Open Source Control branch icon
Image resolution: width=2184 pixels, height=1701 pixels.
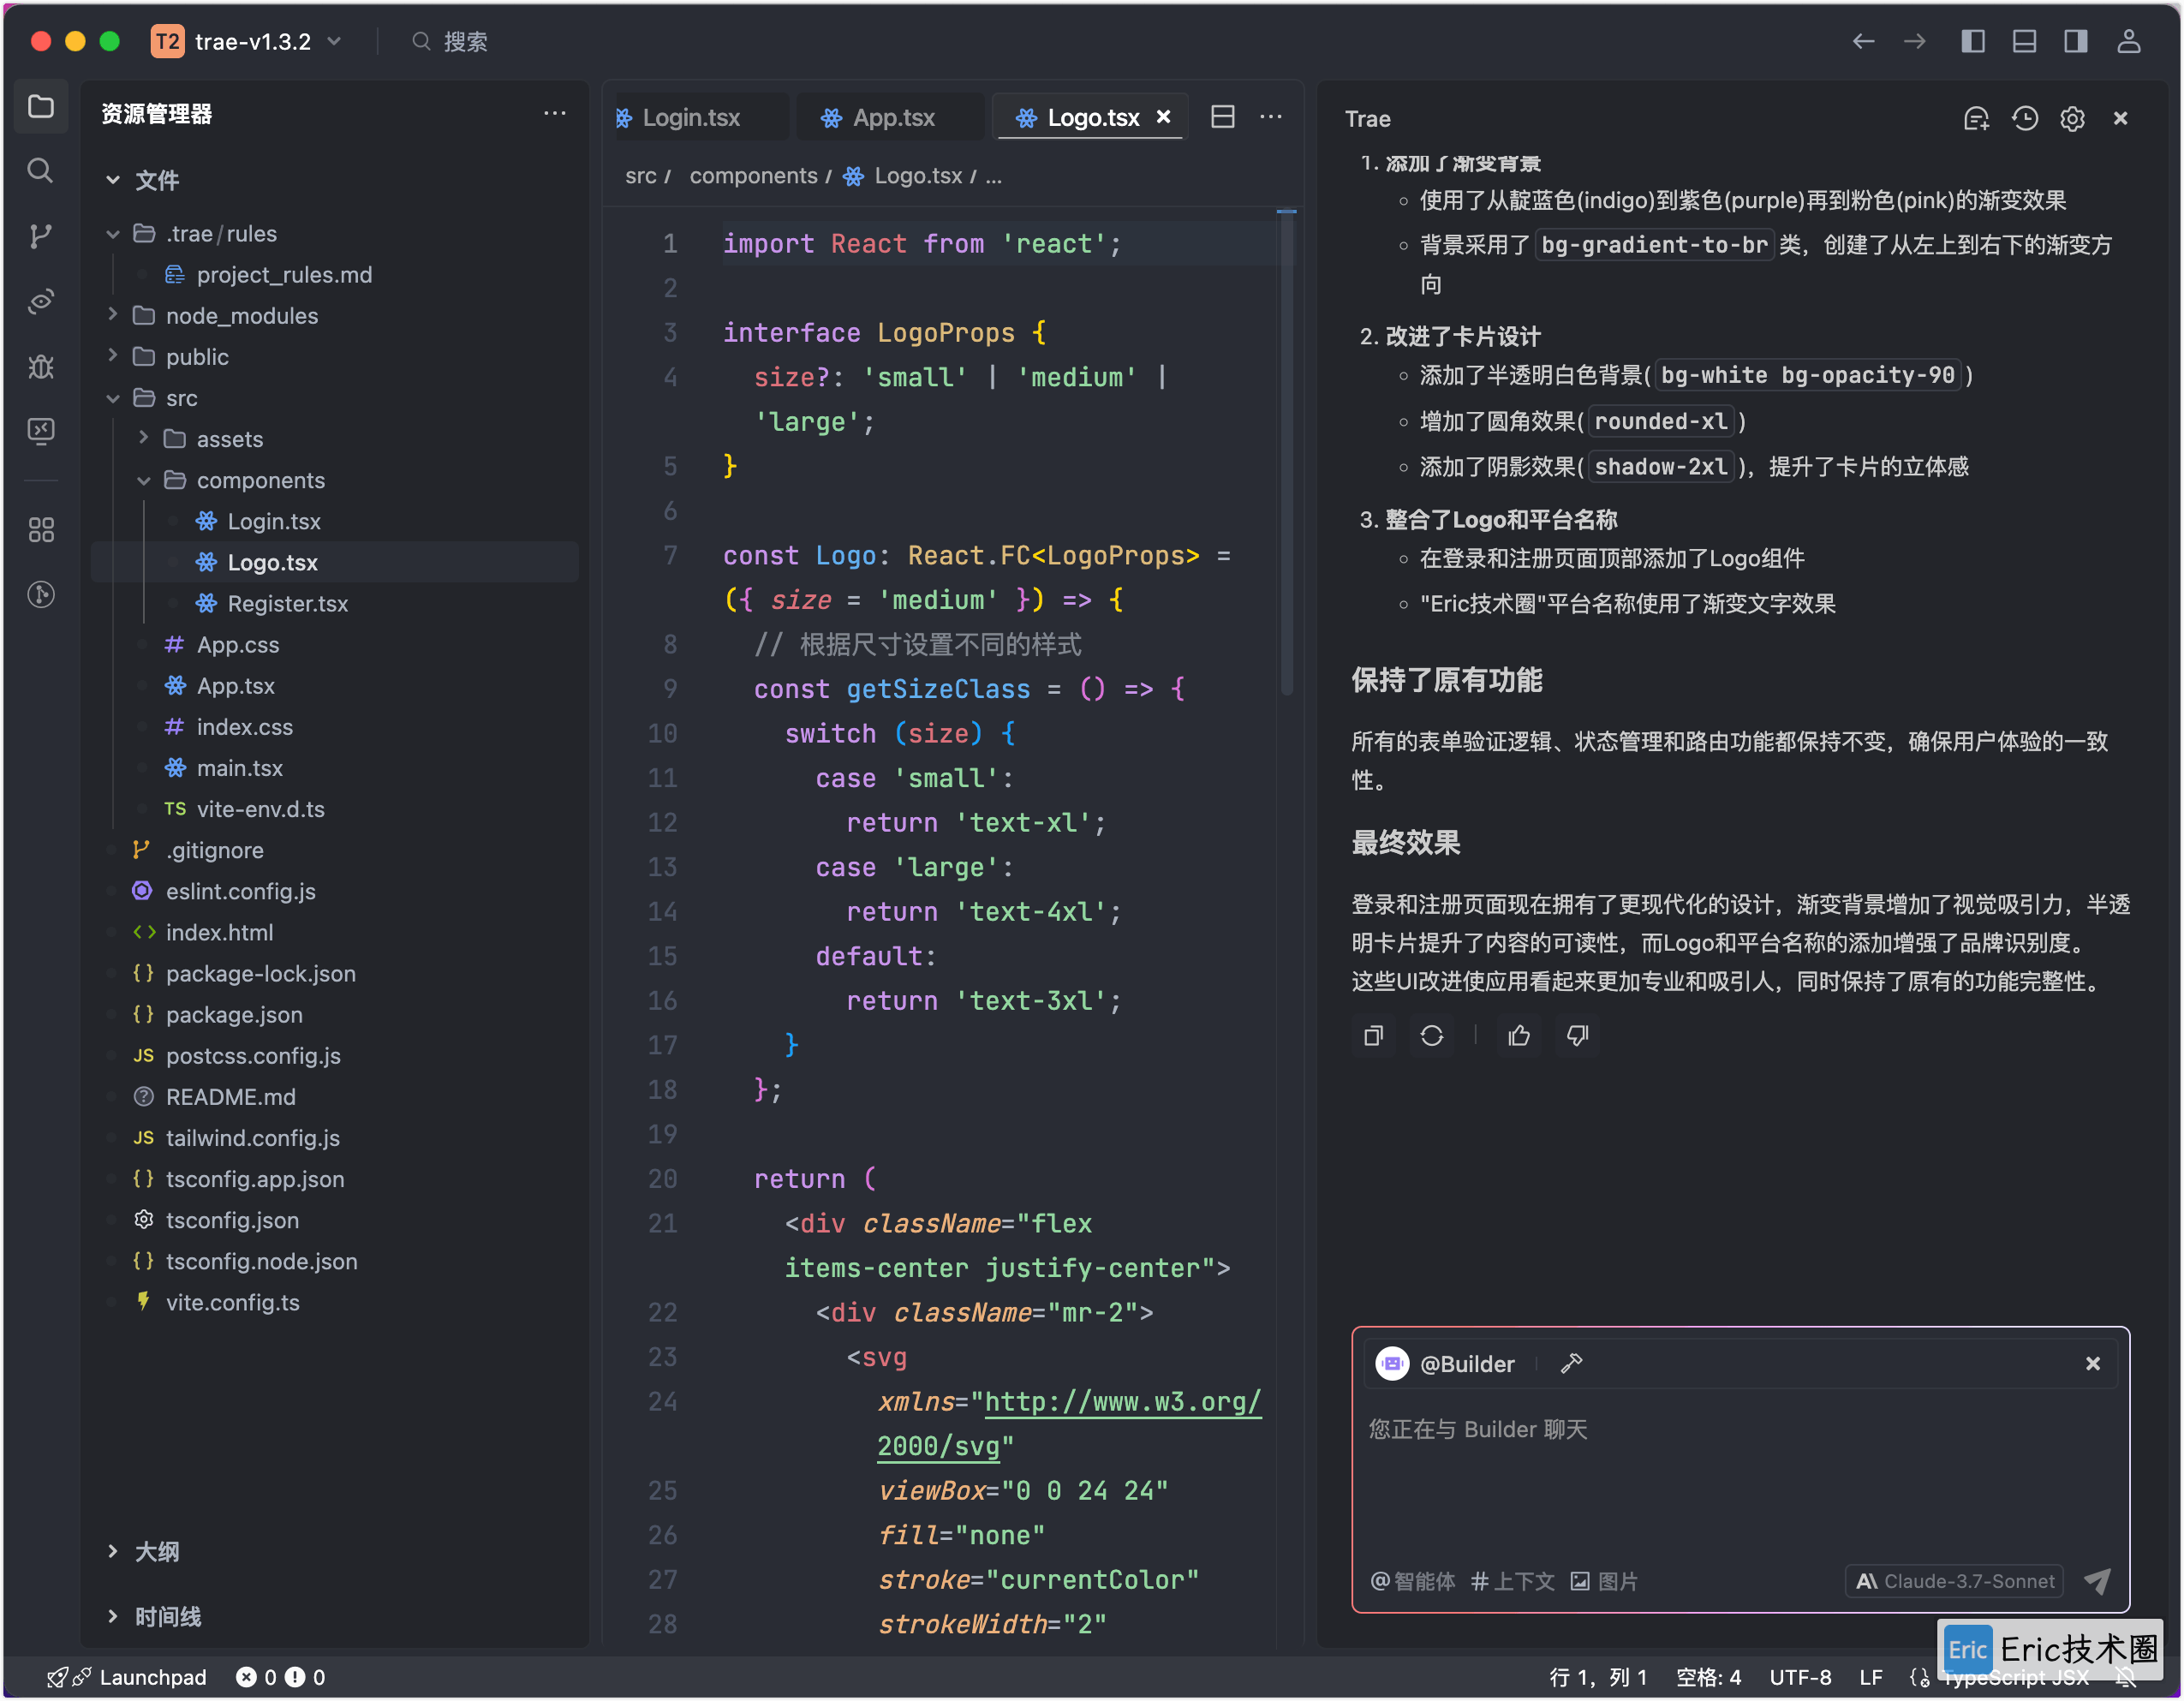(41, 236)
